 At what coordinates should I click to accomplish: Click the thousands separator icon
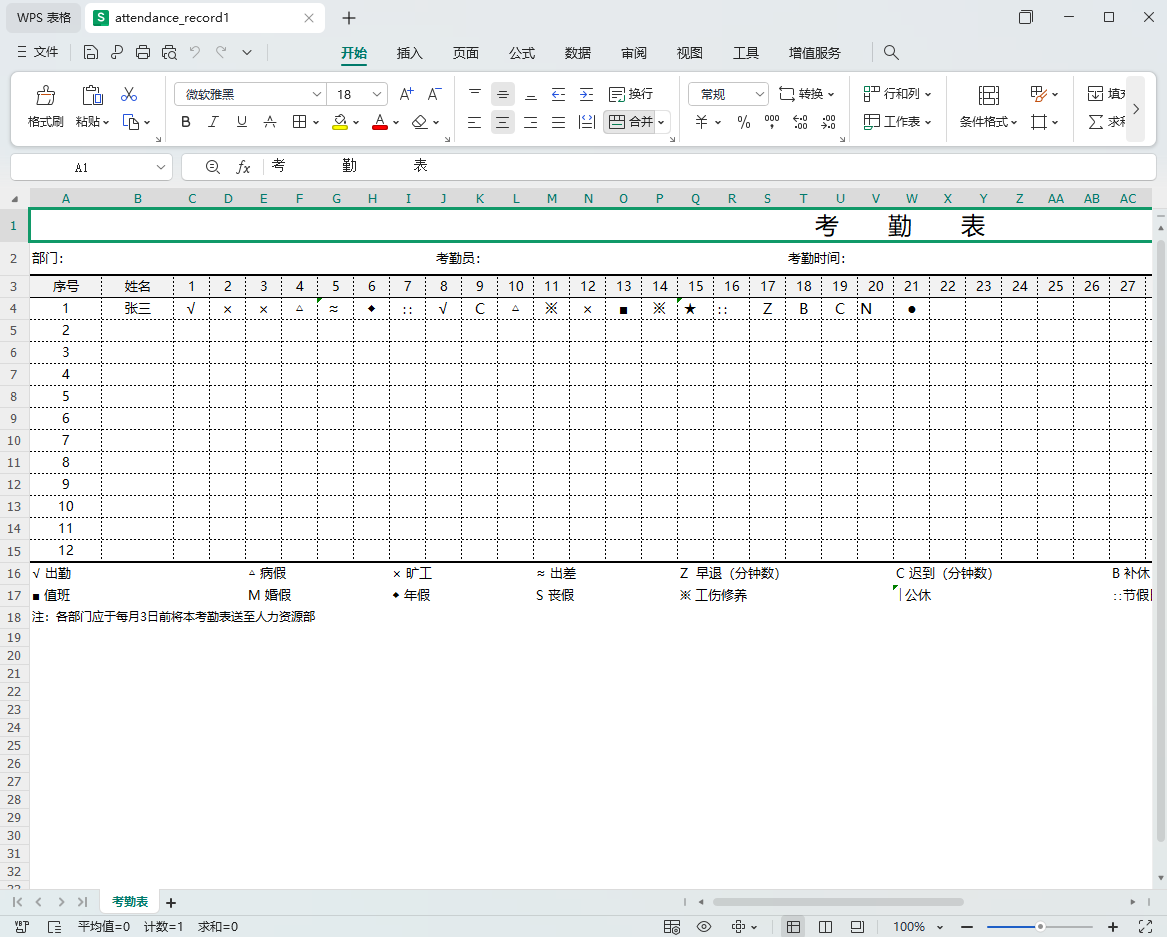pyautogui.click(x=772, y=122)
